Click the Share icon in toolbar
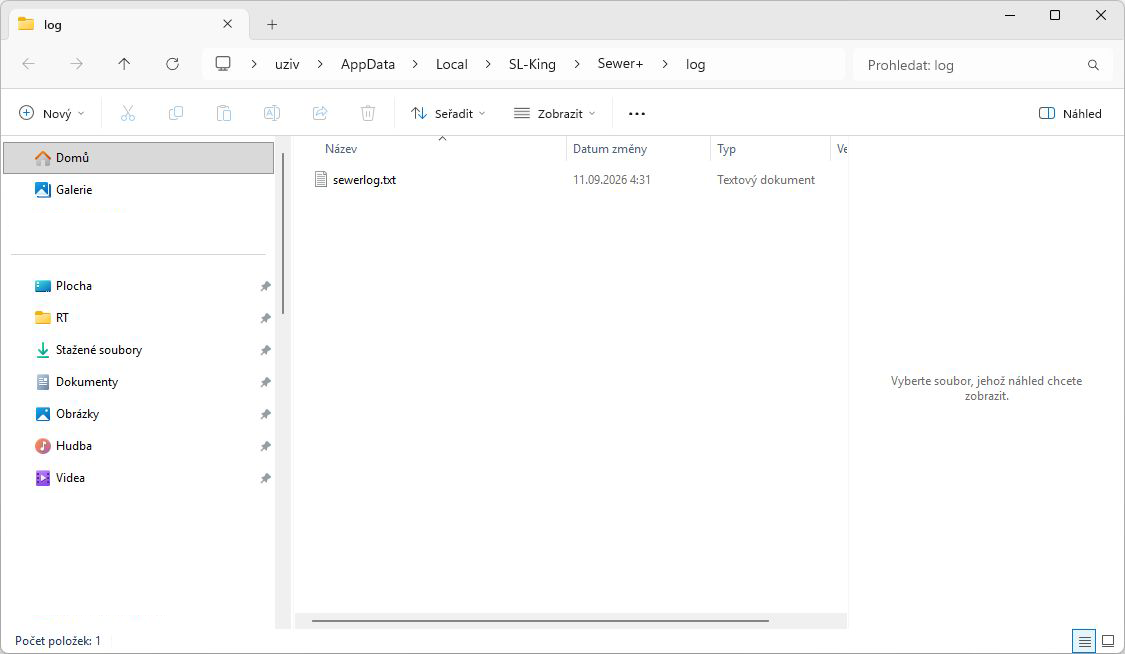The image size is (1125, 654). (x=320, y=113)
